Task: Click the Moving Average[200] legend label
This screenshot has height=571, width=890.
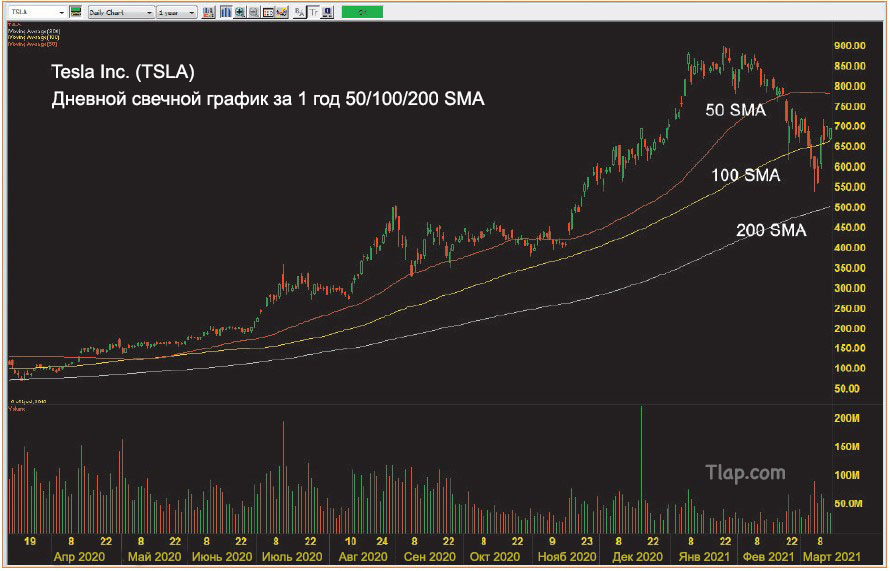Action: tap(33, 31)
